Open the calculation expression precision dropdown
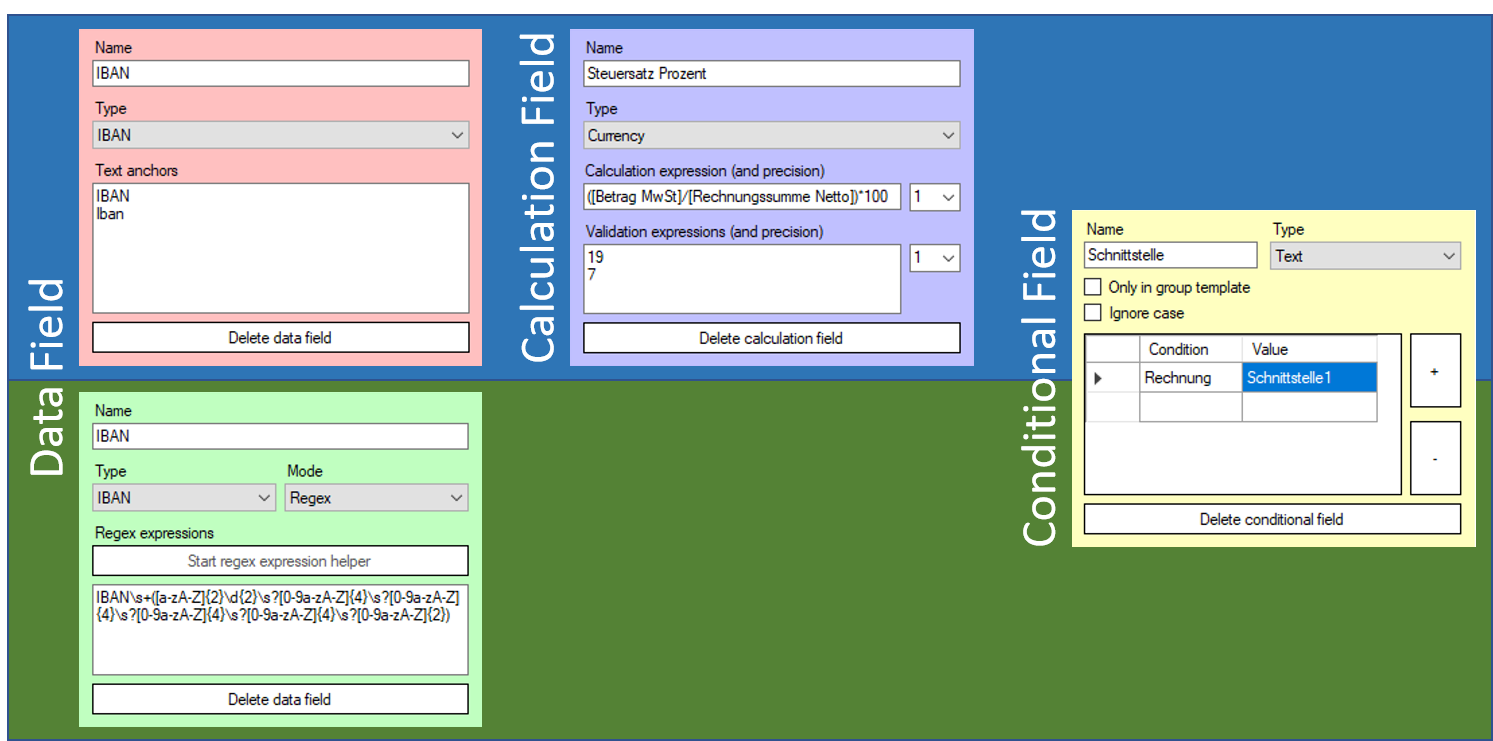The image size is (1493, 741). tap(934, 197)
